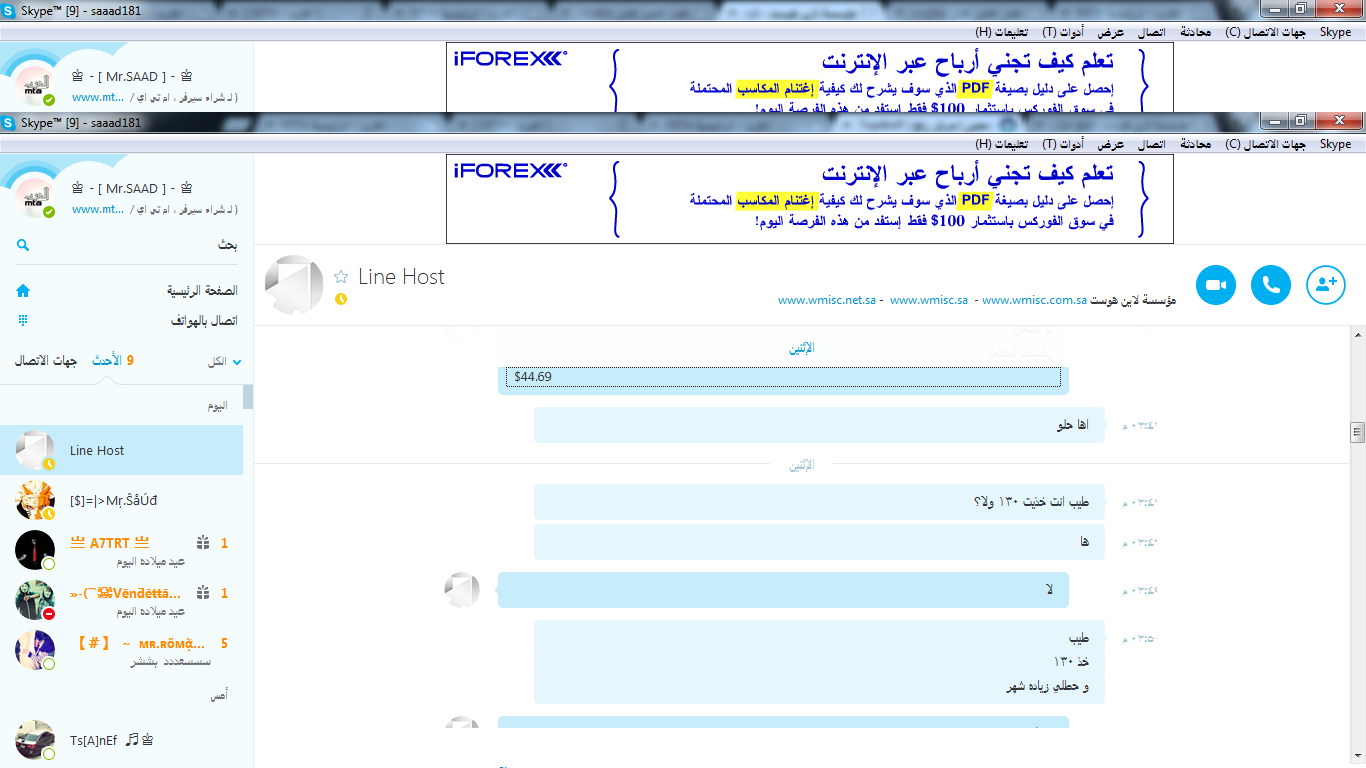This screenshot has width=1366, height=768.
Task: Click the gift icon beside the Vendetta contact
Action: pos(202,593)
